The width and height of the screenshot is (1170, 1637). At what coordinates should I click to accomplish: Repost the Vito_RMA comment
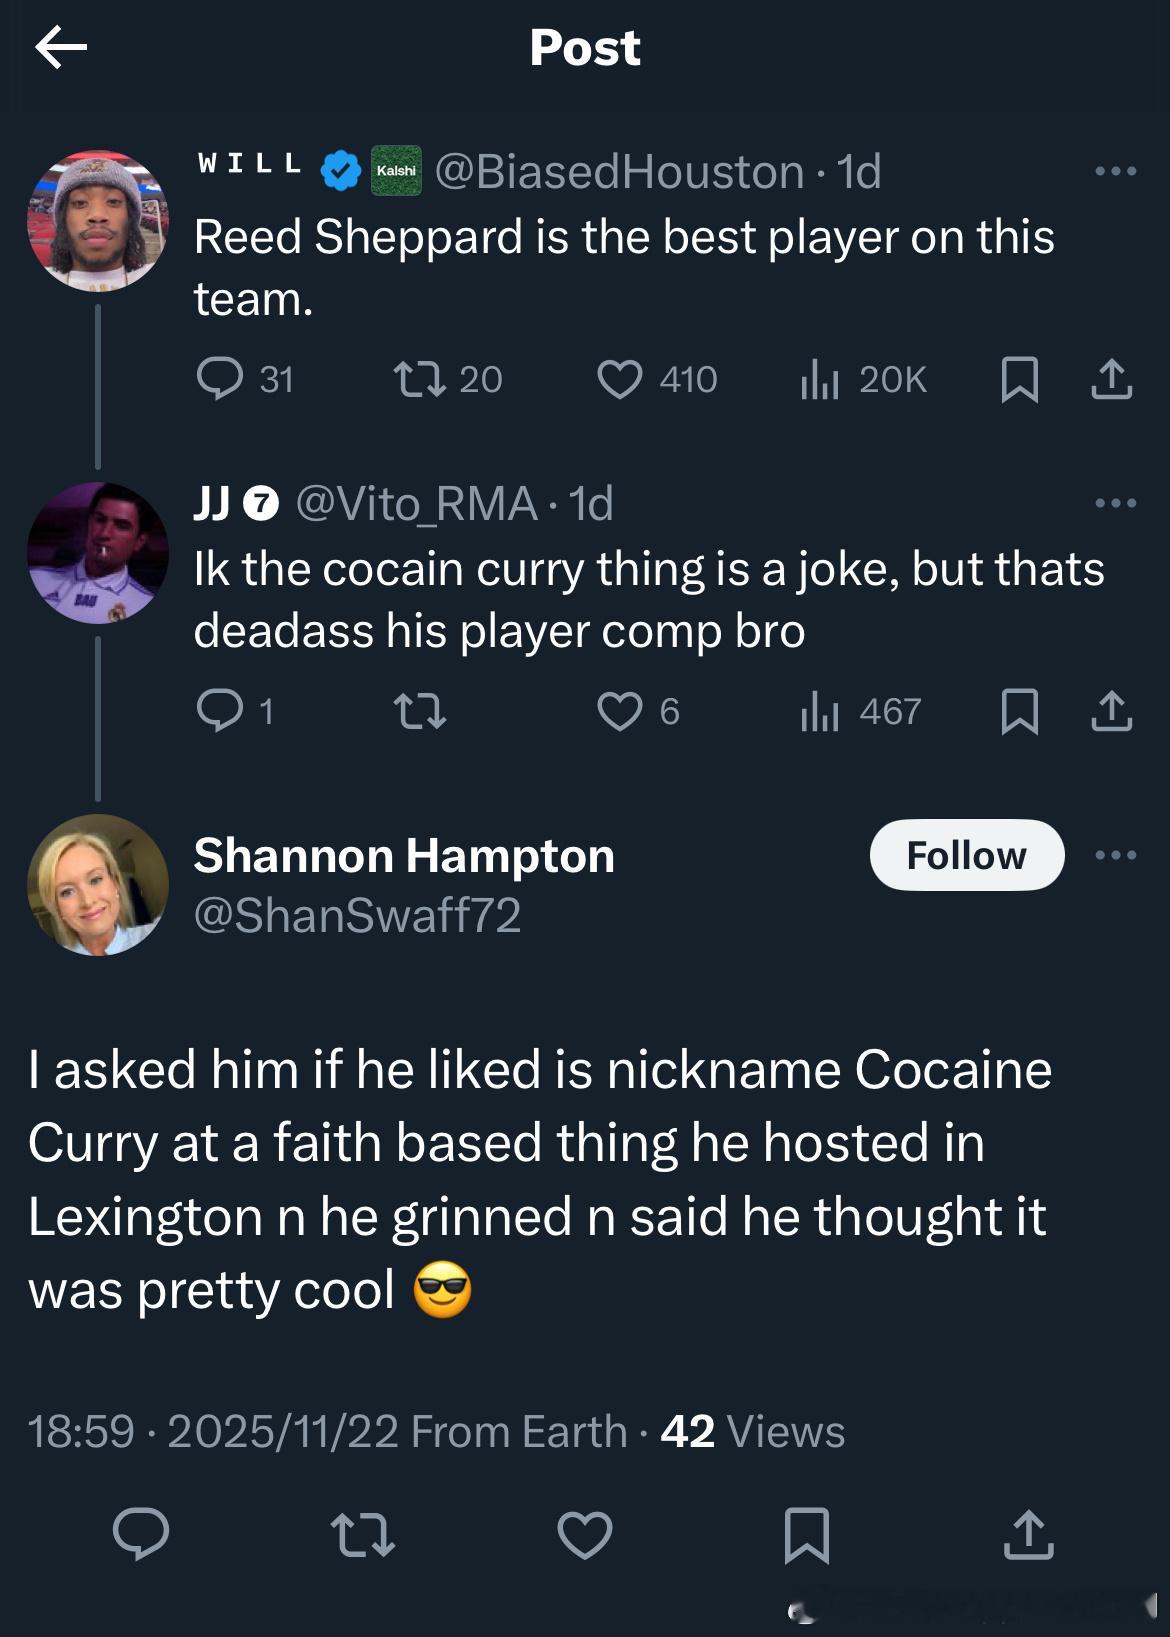[419, 711]
